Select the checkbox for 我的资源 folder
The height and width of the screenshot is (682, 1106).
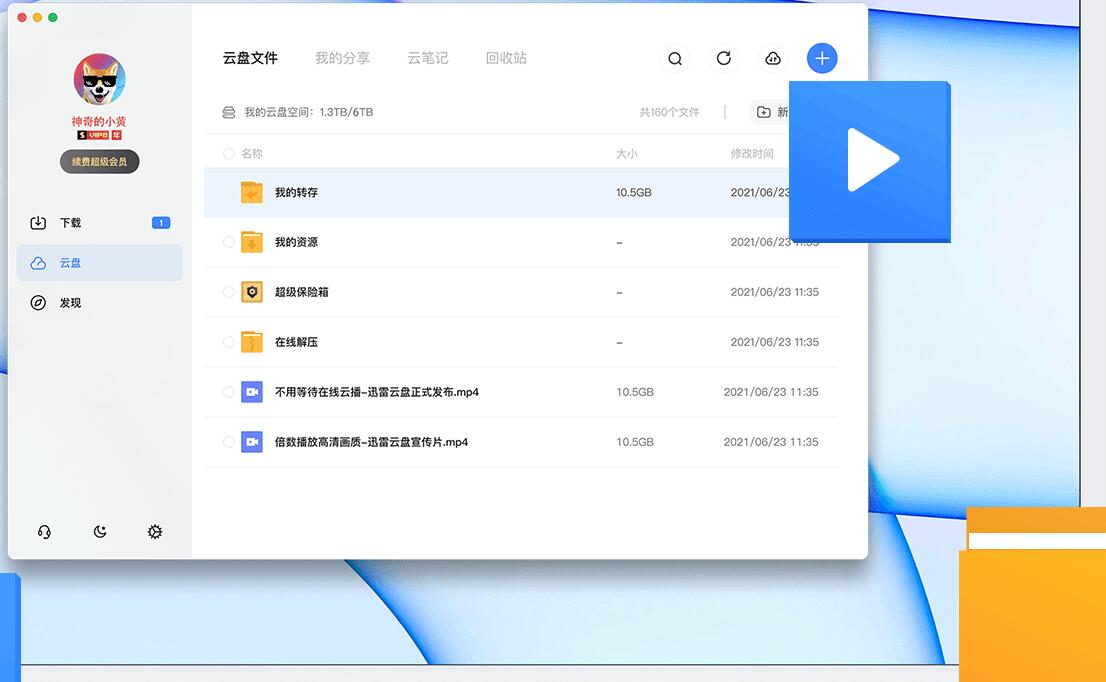226,242
